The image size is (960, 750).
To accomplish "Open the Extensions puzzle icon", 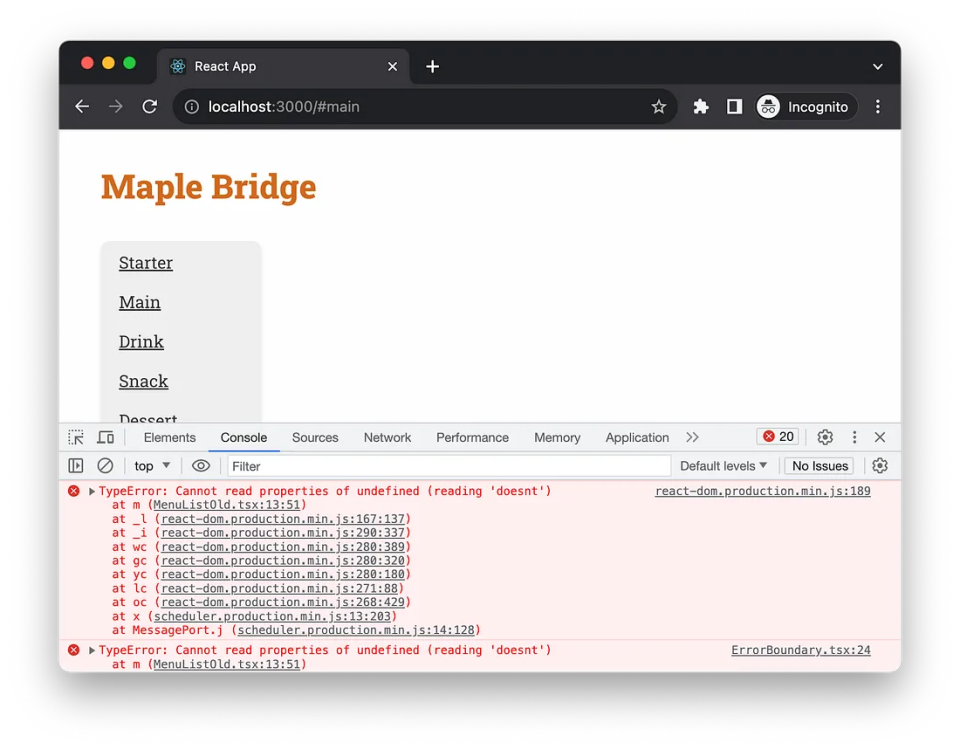I will [x=701, y=107].
